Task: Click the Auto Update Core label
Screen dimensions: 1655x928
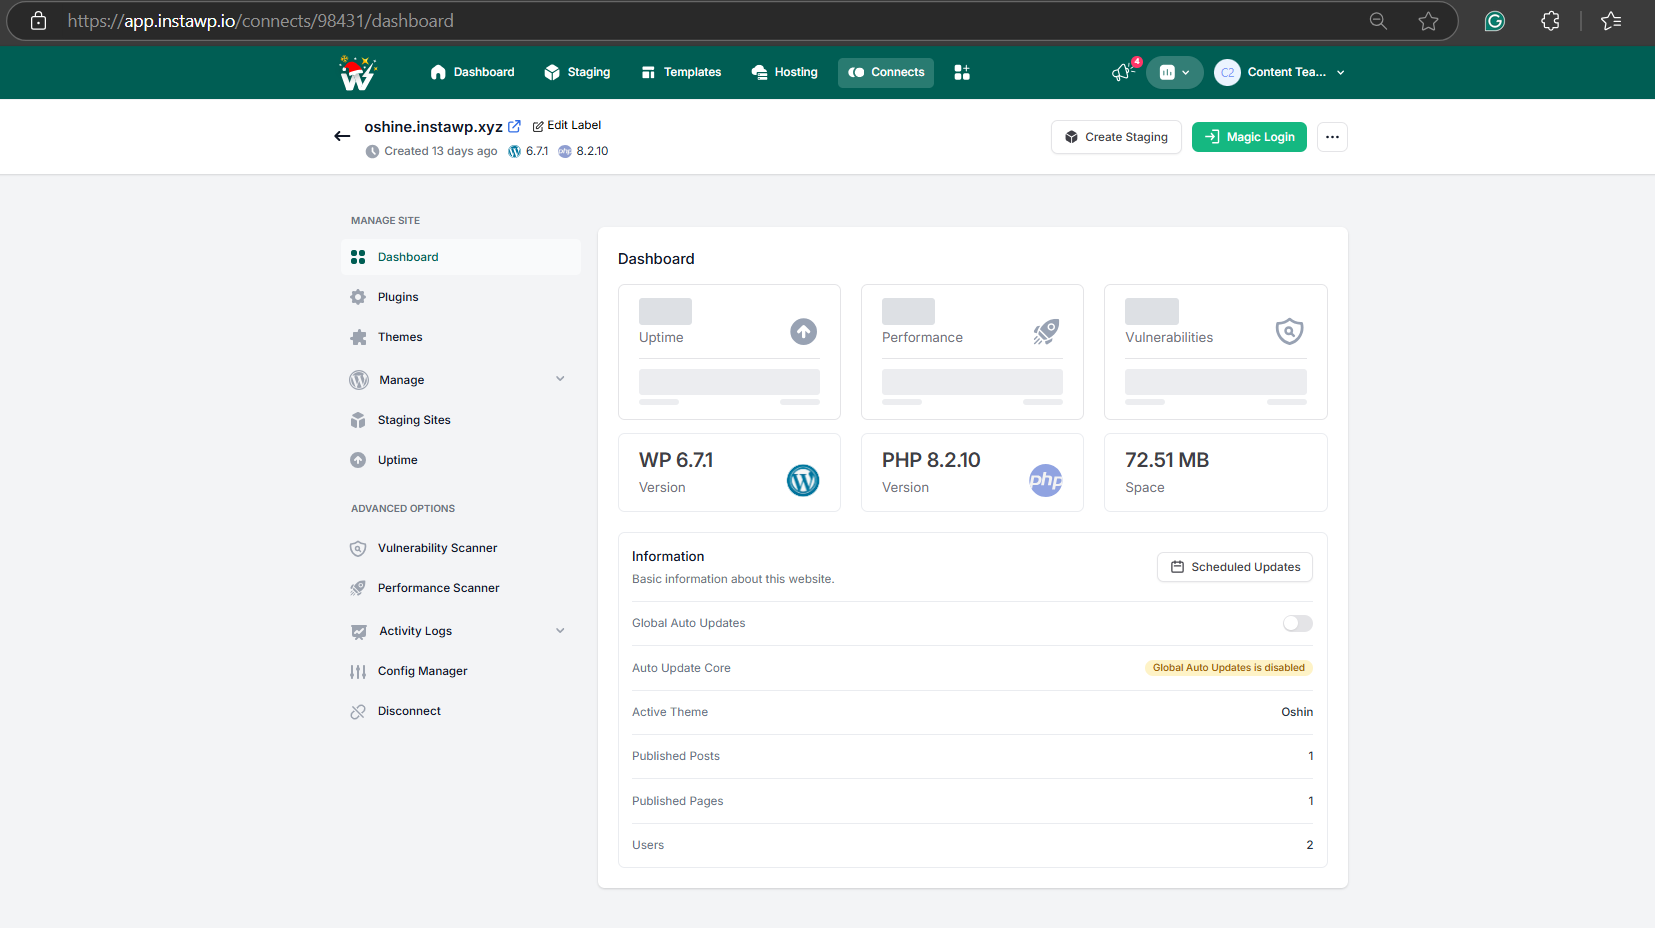Action: point(681,668)
